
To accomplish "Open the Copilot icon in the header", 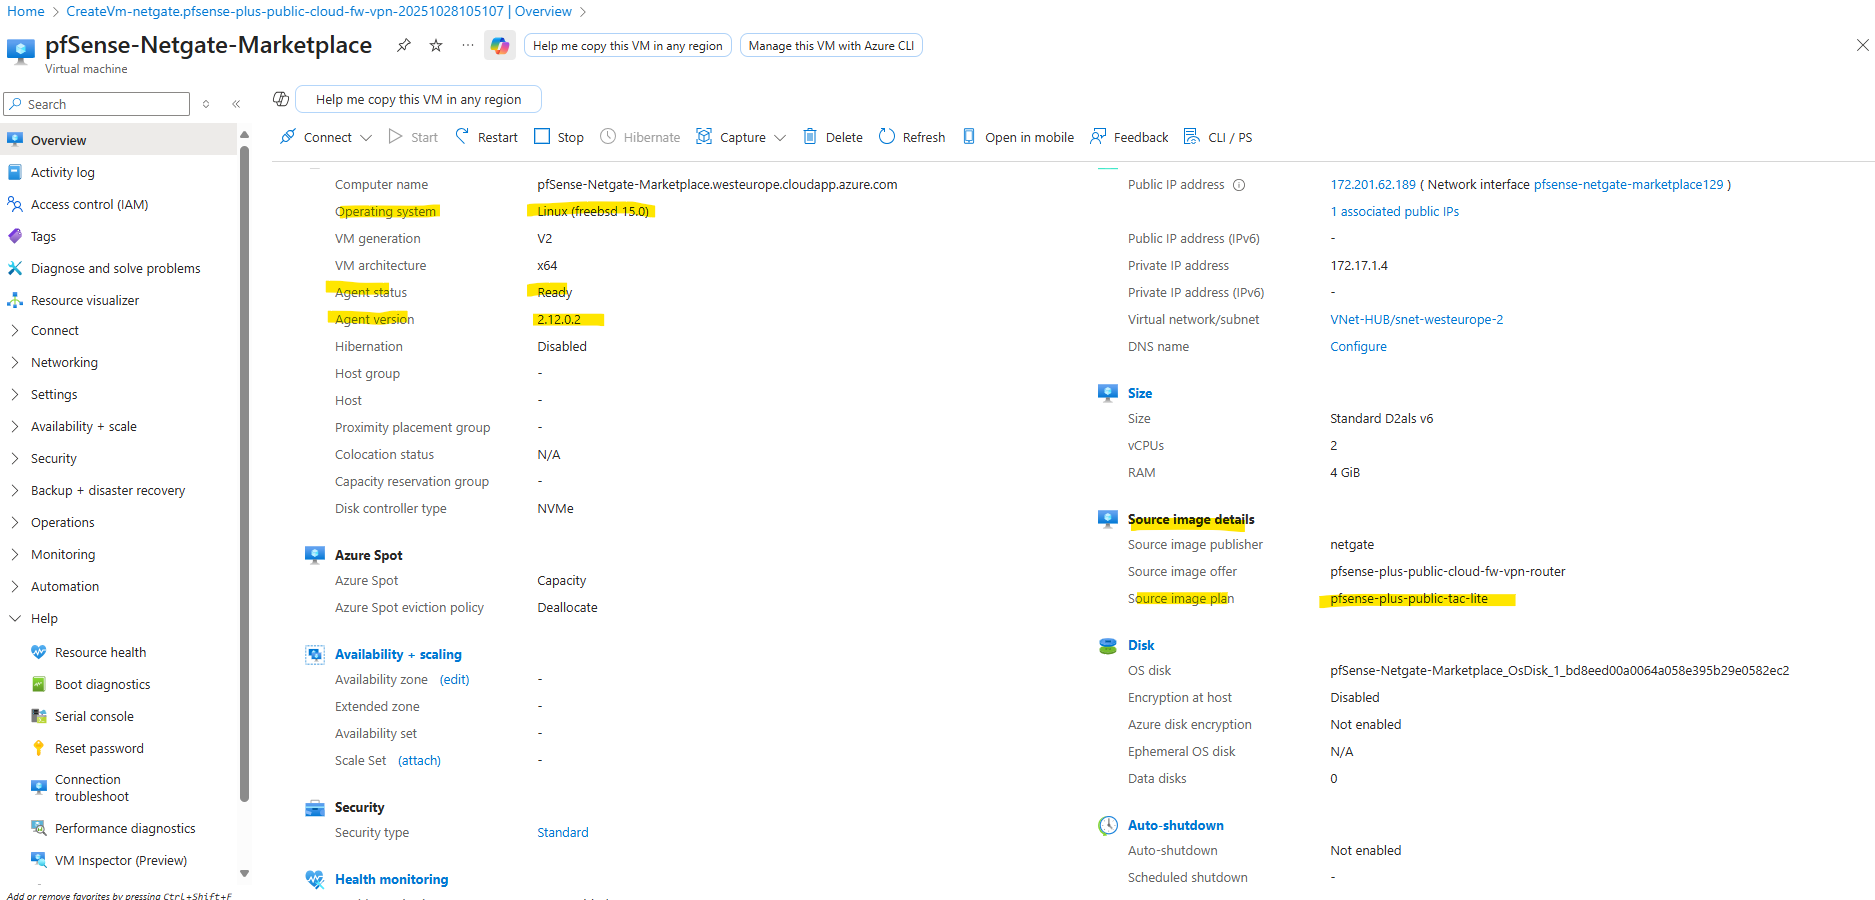I will (500, 45).
